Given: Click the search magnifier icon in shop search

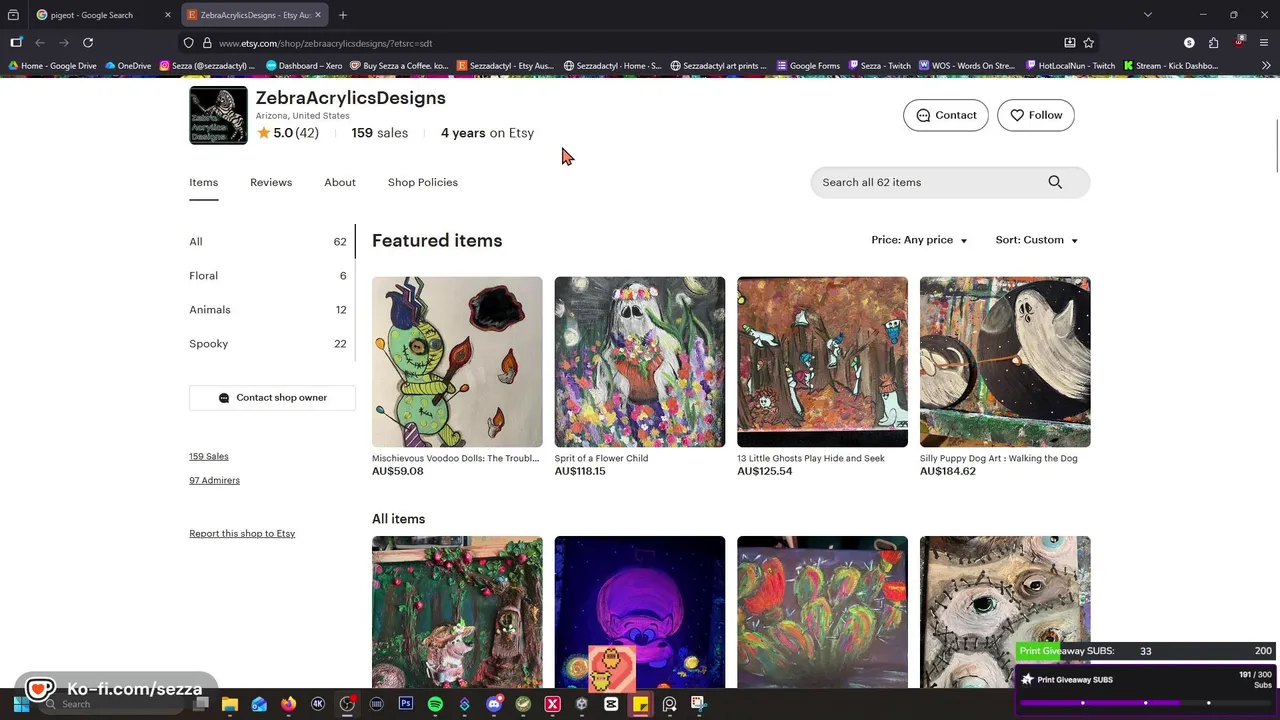Looking at the screenshot, I should pos(1055,182).
